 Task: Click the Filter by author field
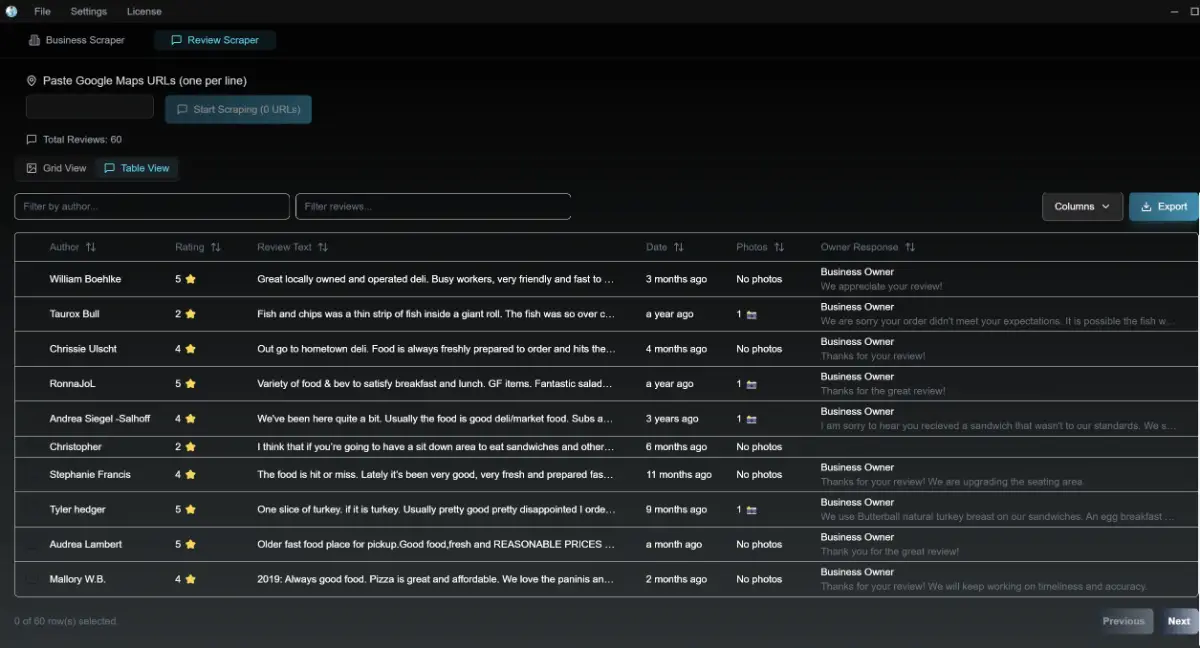click(152, 206)
